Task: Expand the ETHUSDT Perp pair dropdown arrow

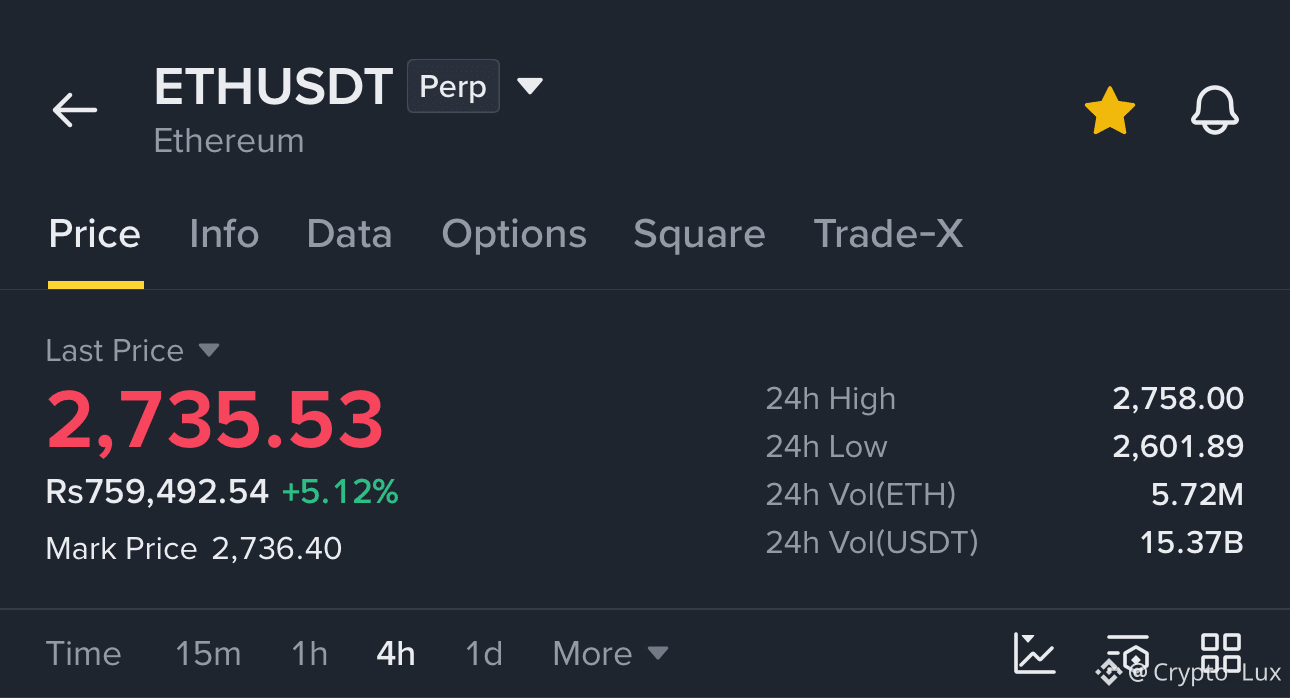Action: (530, 86)
